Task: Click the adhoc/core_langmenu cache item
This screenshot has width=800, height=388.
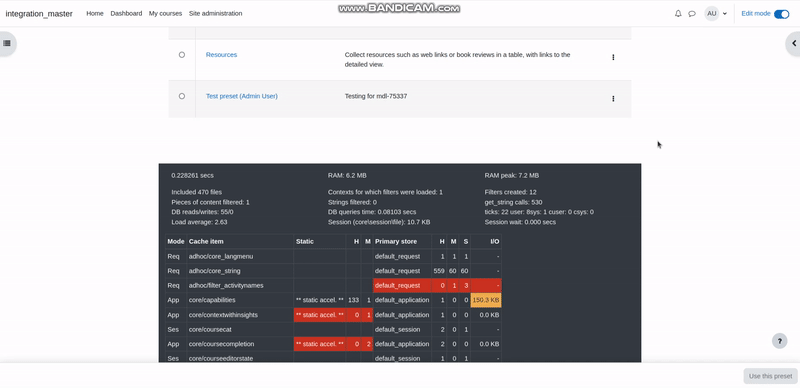Action: point(221,256)
